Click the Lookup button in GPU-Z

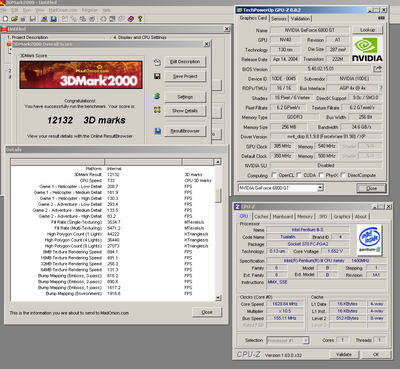pyautogui.click(x=367, y=30)
